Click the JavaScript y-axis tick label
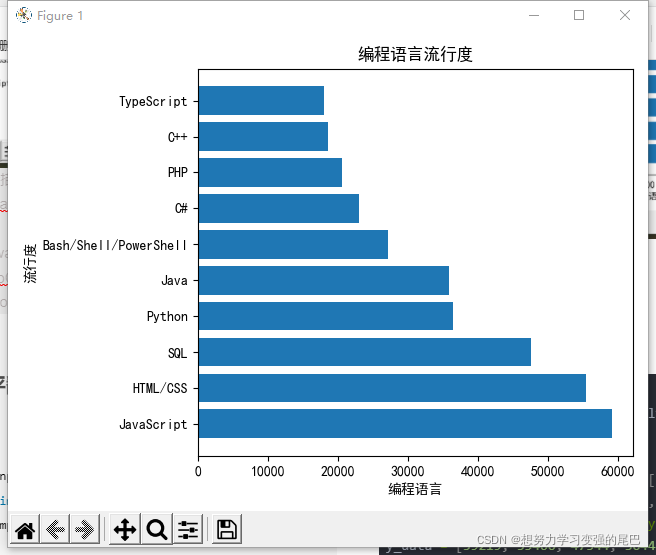The width and height of the screenshot is (656, 555). coord(153,425)
